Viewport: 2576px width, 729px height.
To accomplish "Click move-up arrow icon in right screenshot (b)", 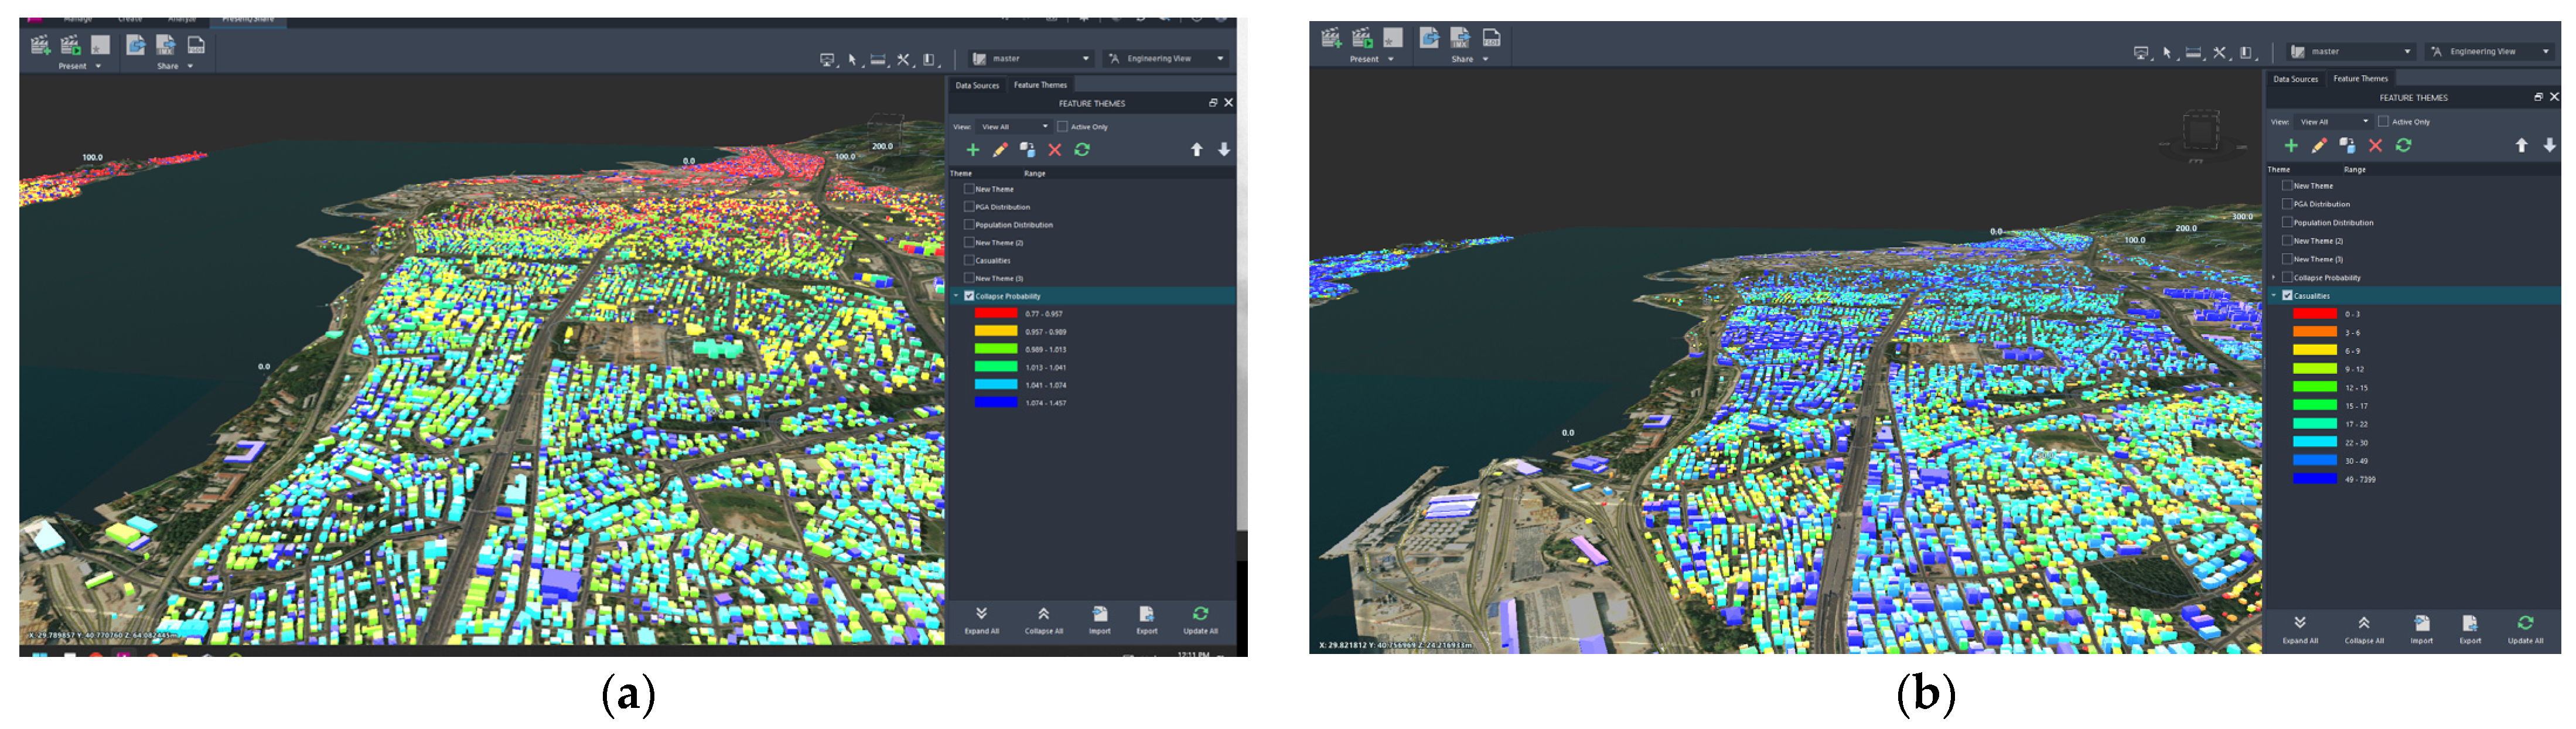I will (x=2521, y=146).
